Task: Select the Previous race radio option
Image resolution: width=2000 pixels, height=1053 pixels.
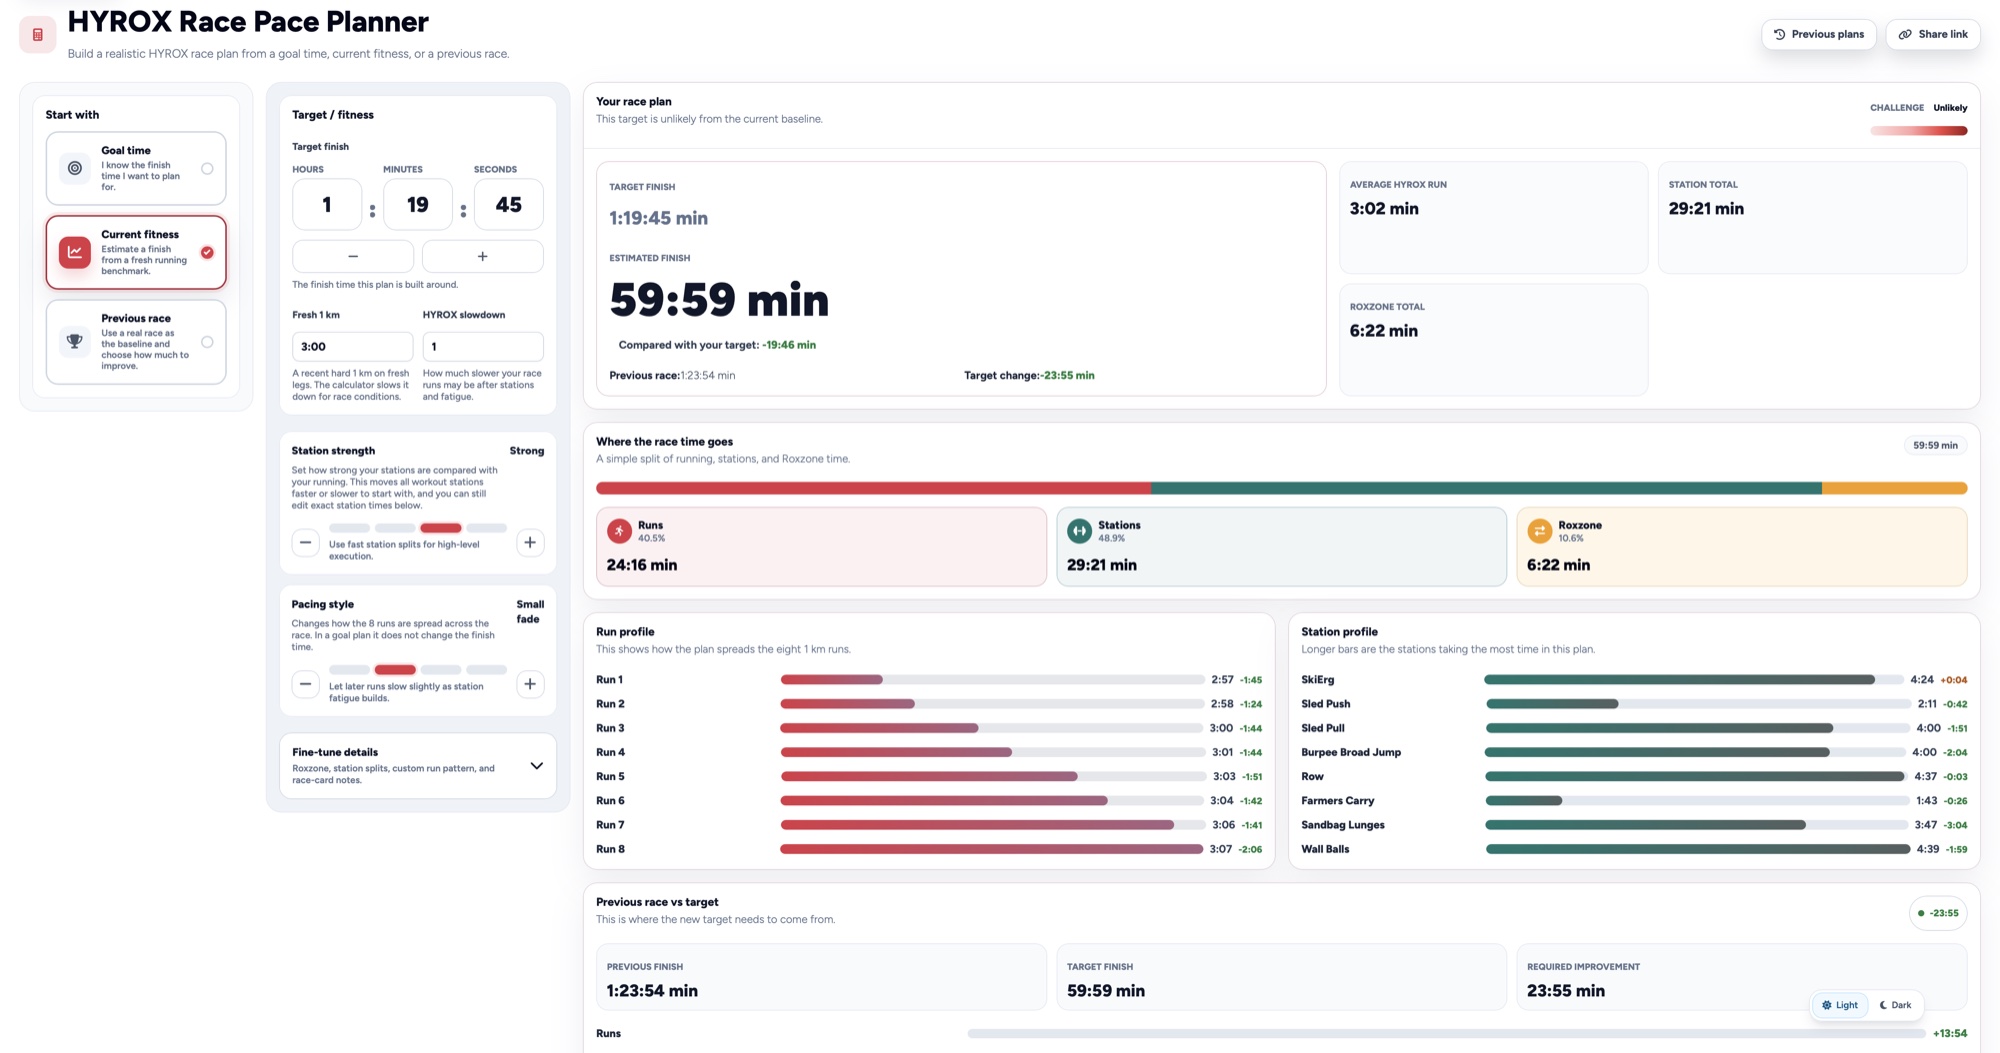Action: pos(207,341)
